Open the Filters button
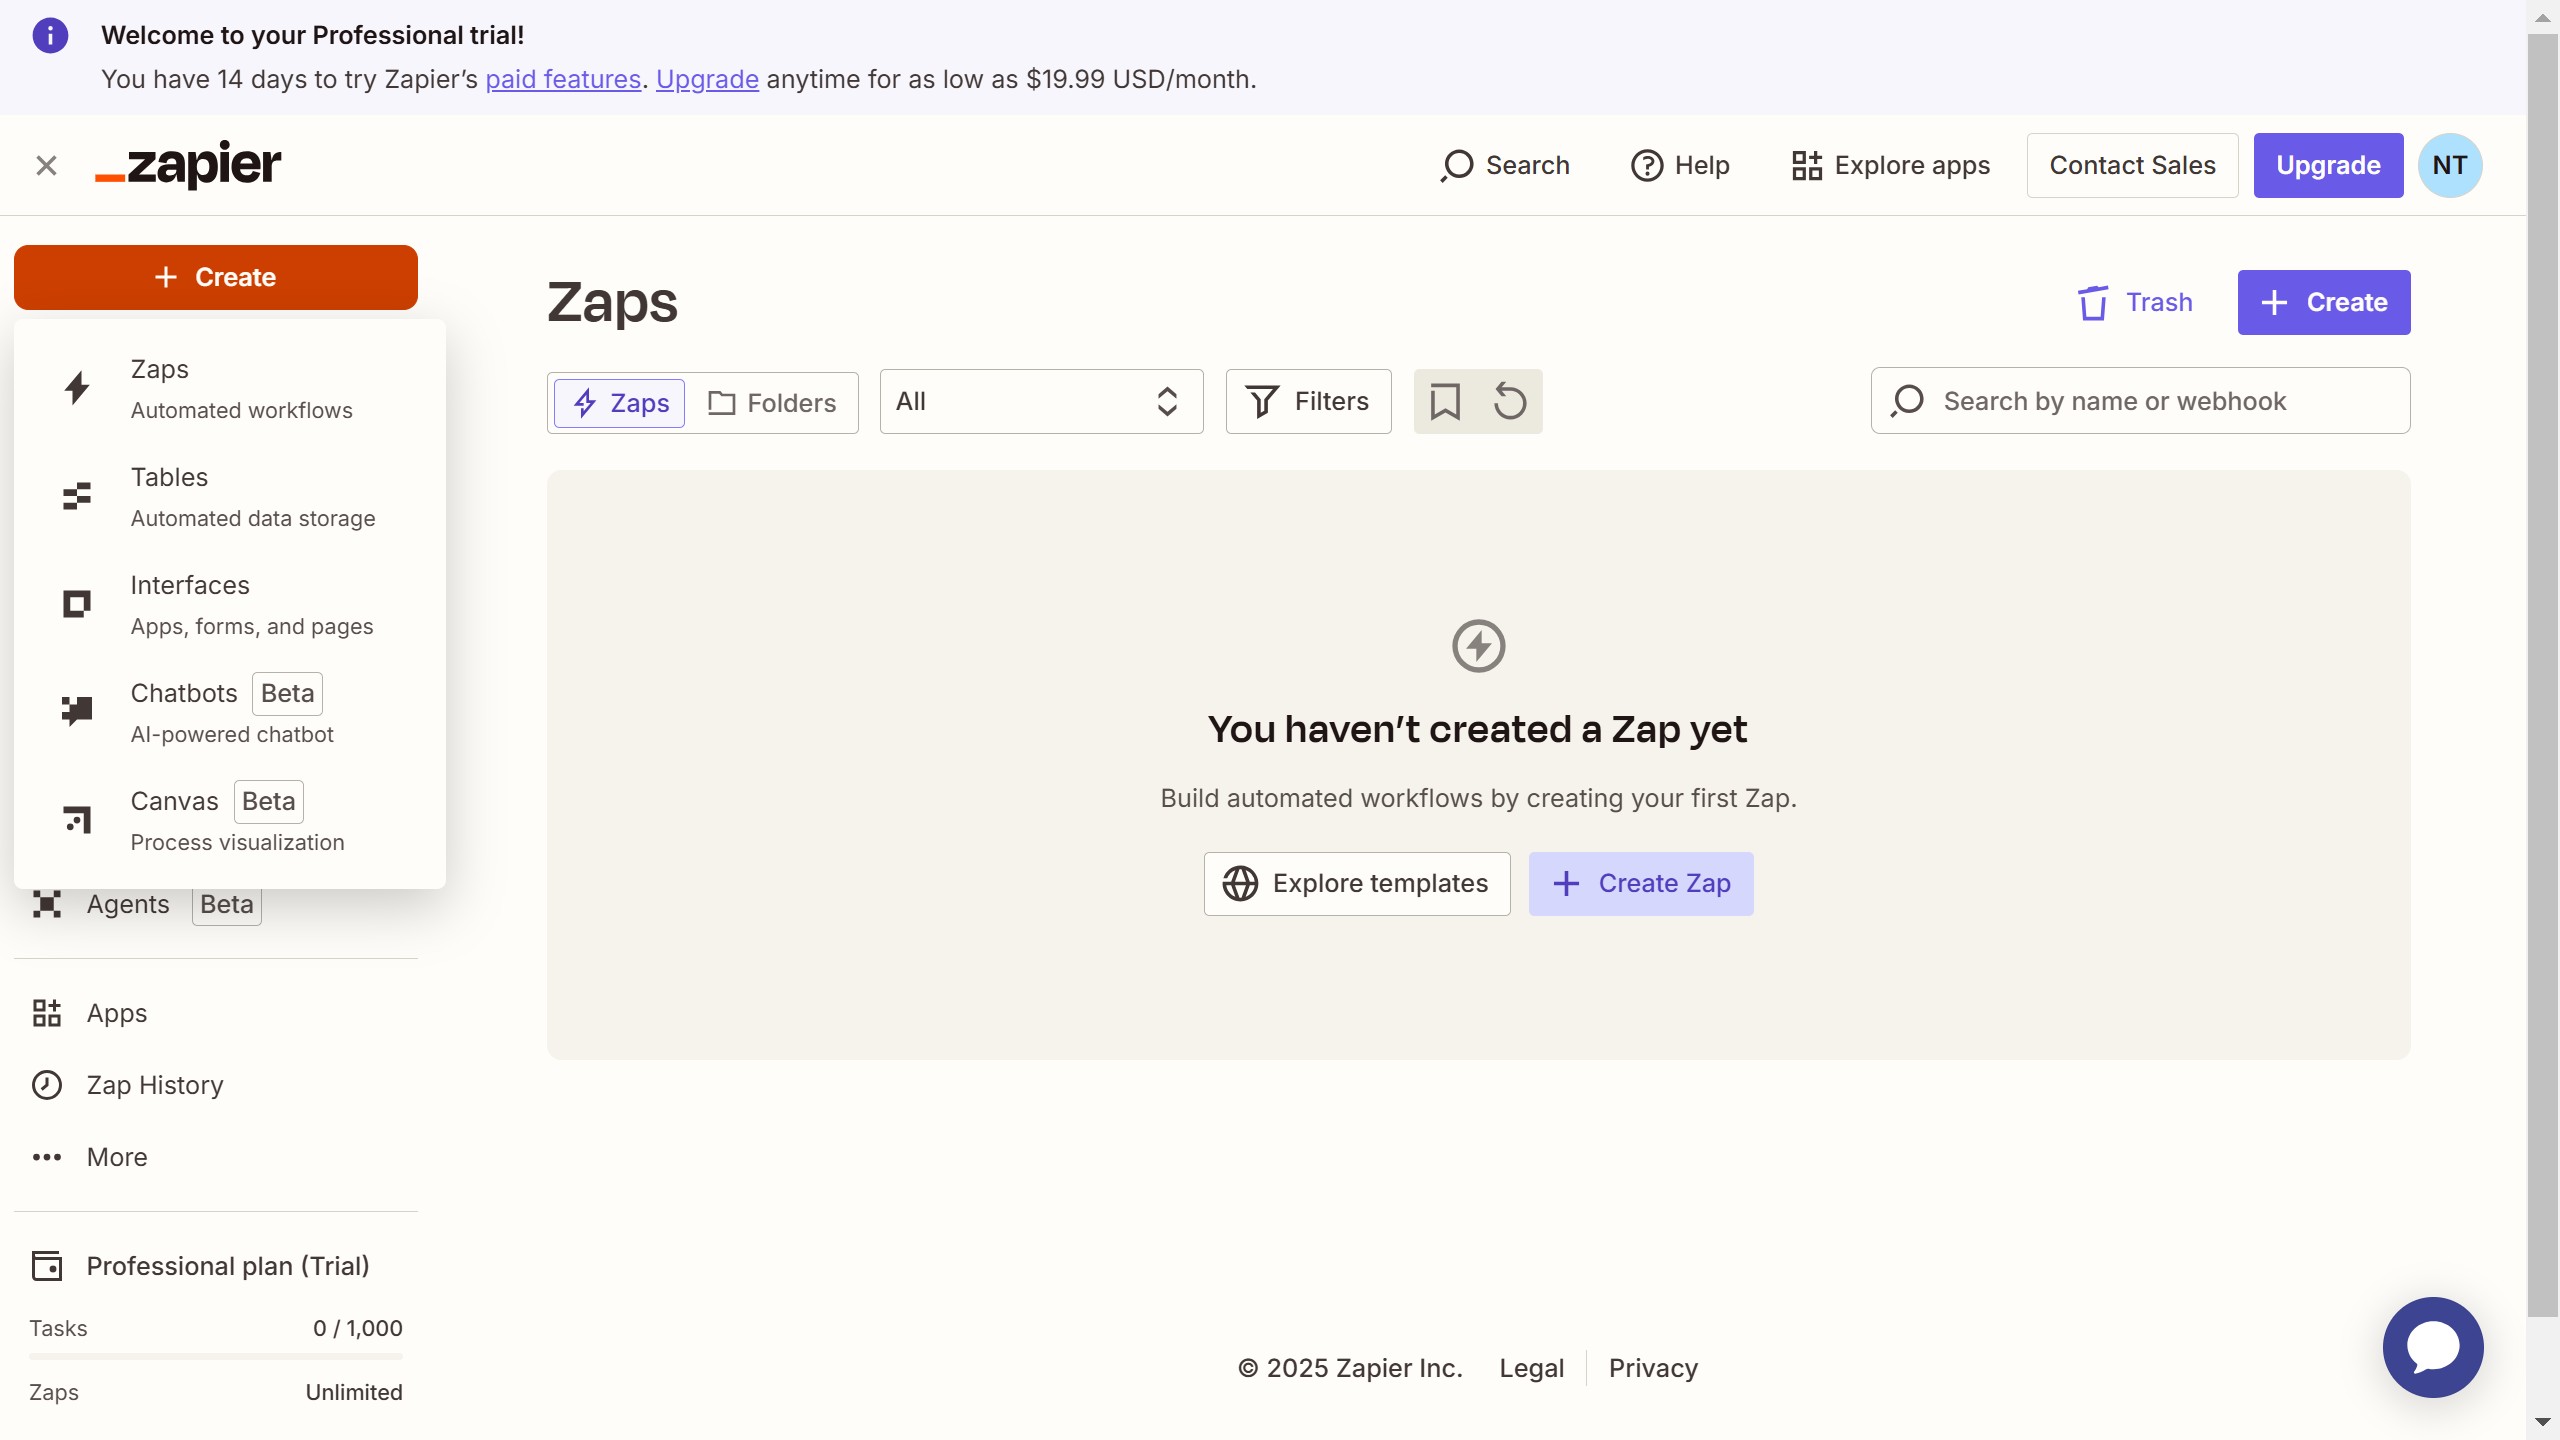 [x=1308, y=401]
